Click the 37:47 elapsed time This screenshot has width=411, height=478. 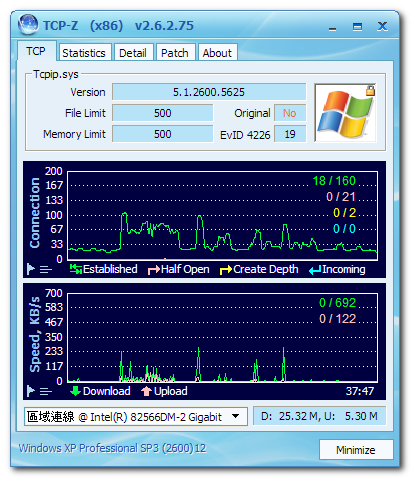(x=360, y=391)
